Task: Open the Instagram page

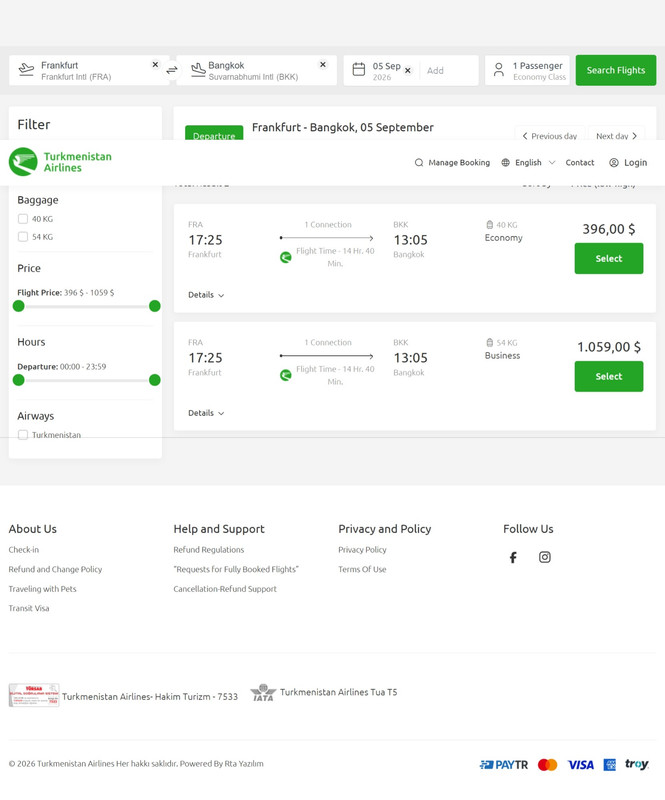Action: click(545, 557)
